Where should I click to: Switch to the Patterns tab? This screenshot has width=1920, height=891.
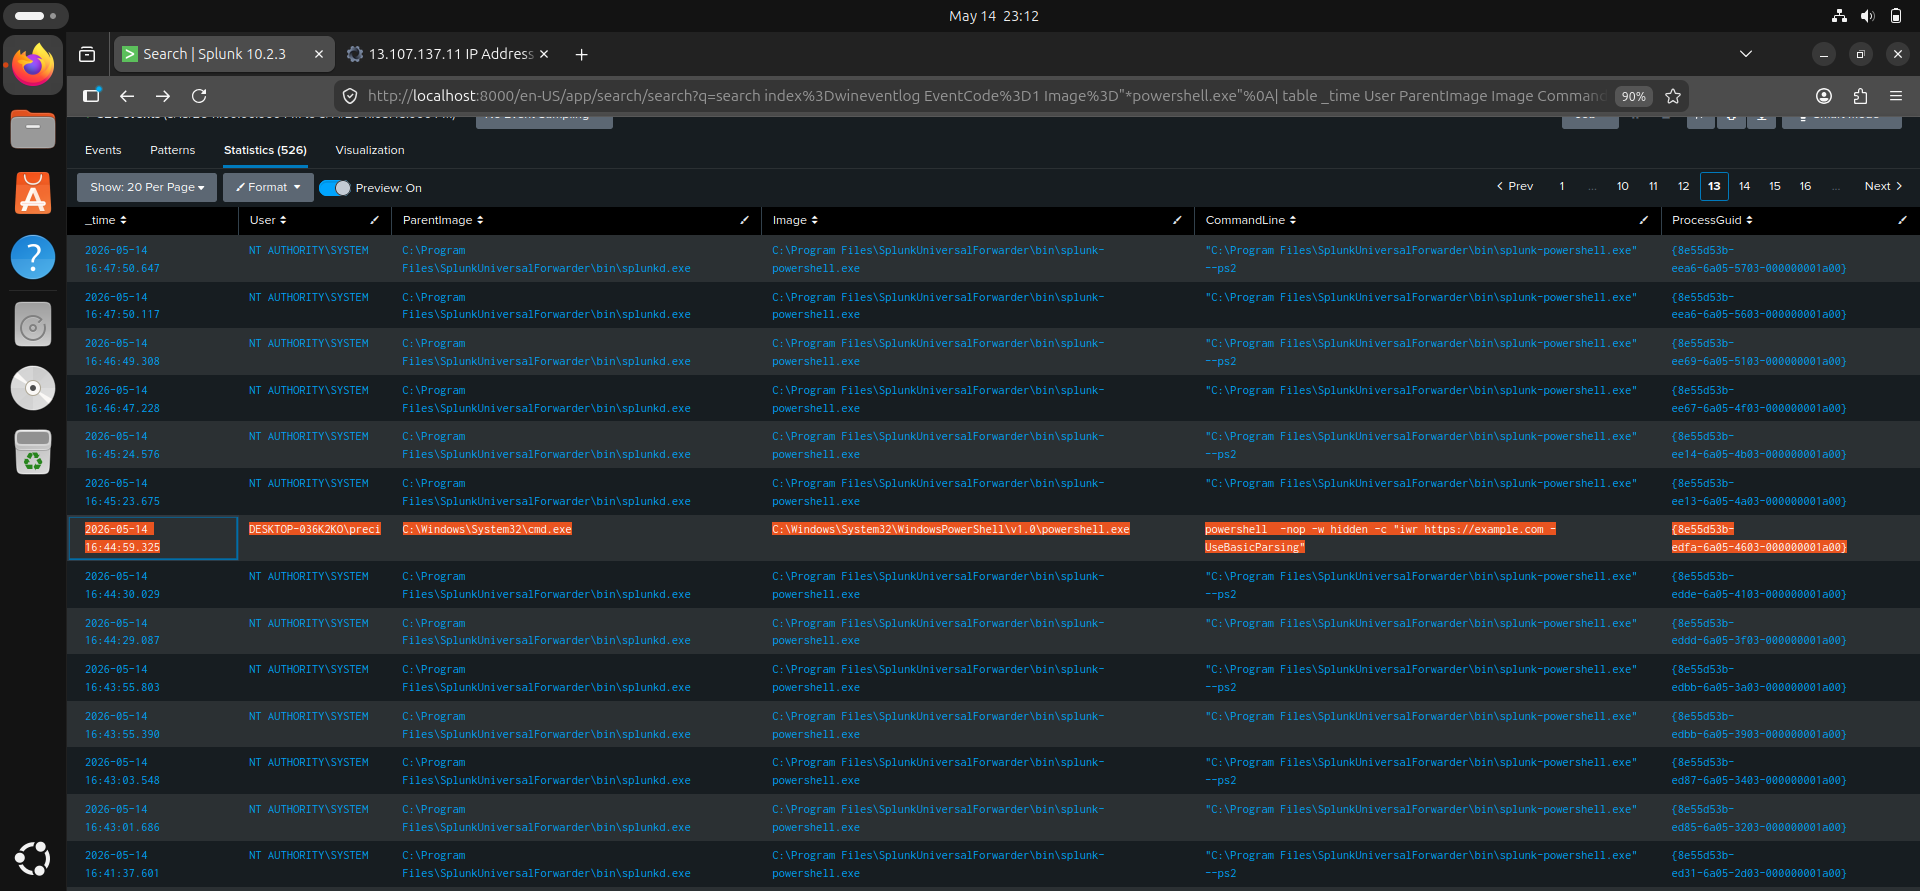click(172, 150)
